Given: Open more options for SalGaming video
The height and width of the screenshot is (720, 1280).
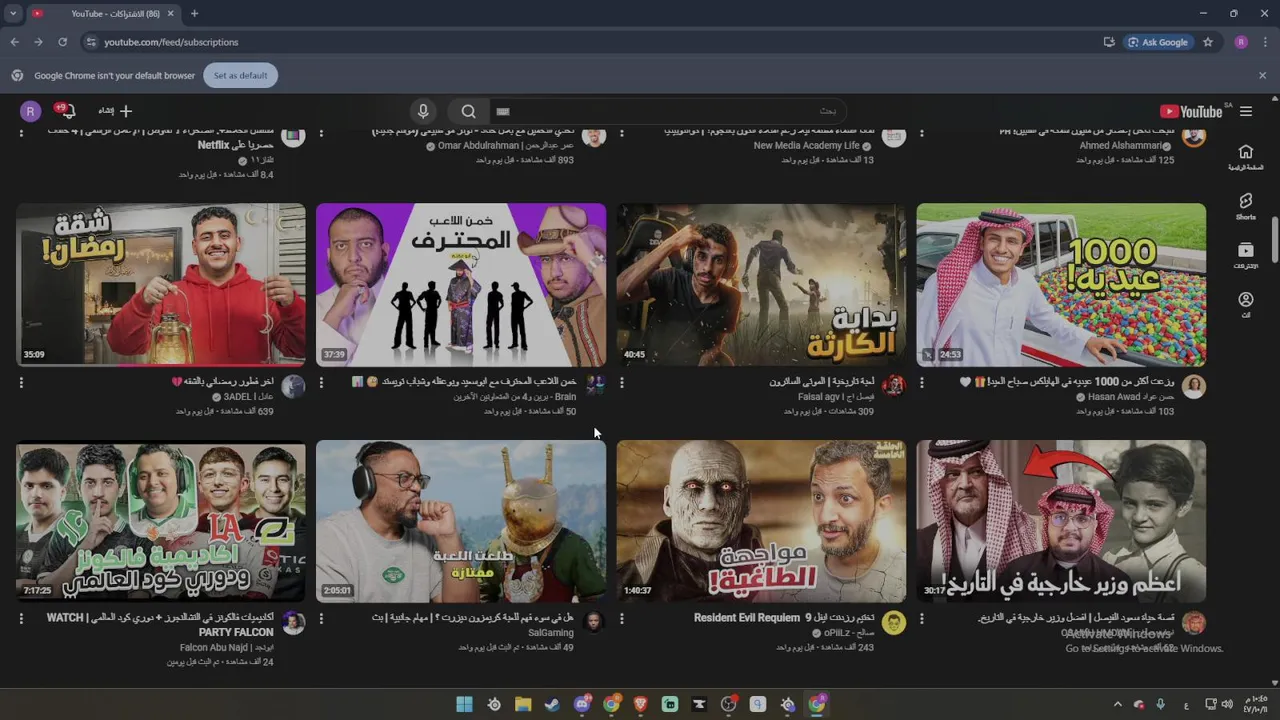Looking at the screenshot, I should 321,619.
